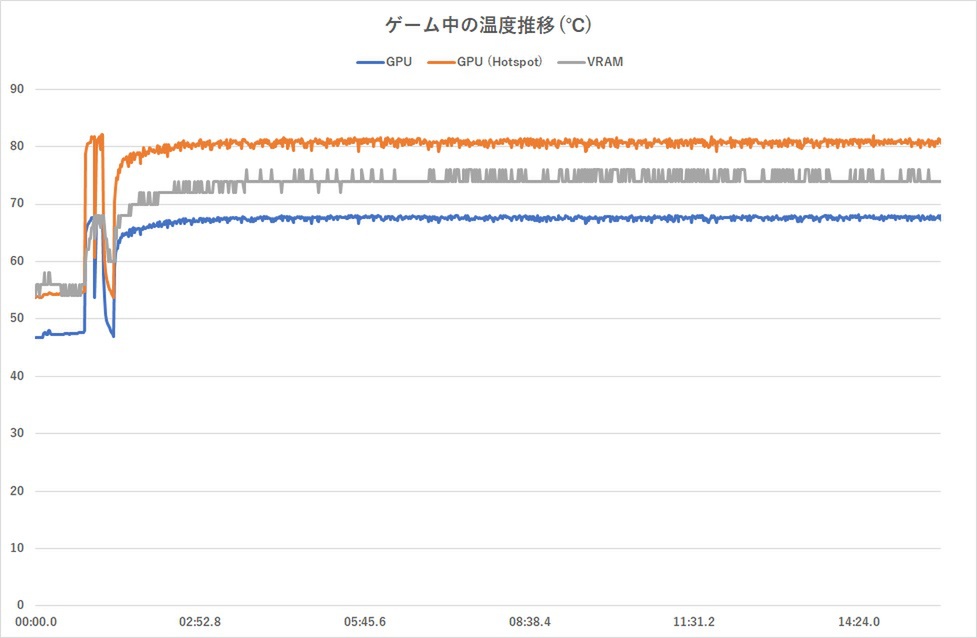Image resolution: width=977 pixels, height=638 pixels.
Task: Click the 30 label on the vertical axis
Action: click(16, 434)
